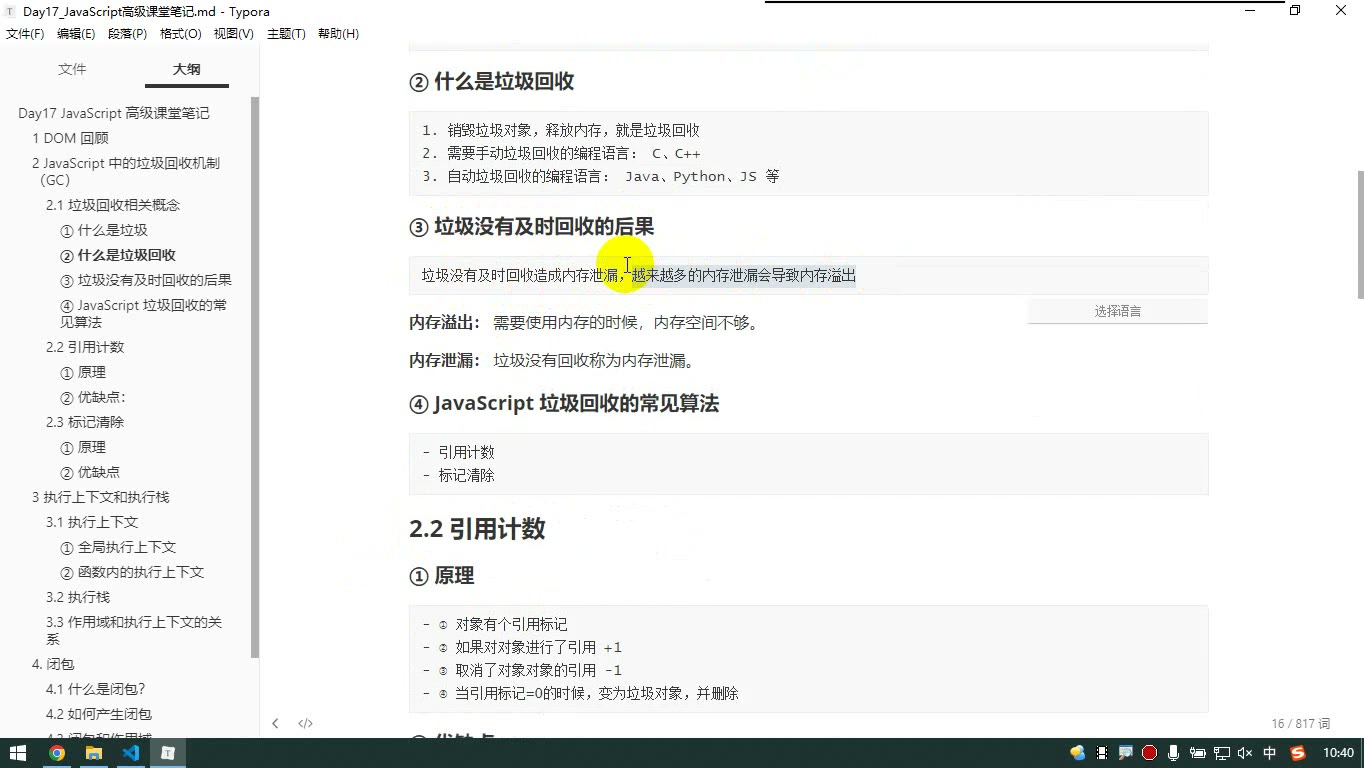Select outline item ① 全局执行上下文
Image resolution: width=1364 pixels, height=768 pixels.
[118, 547]
